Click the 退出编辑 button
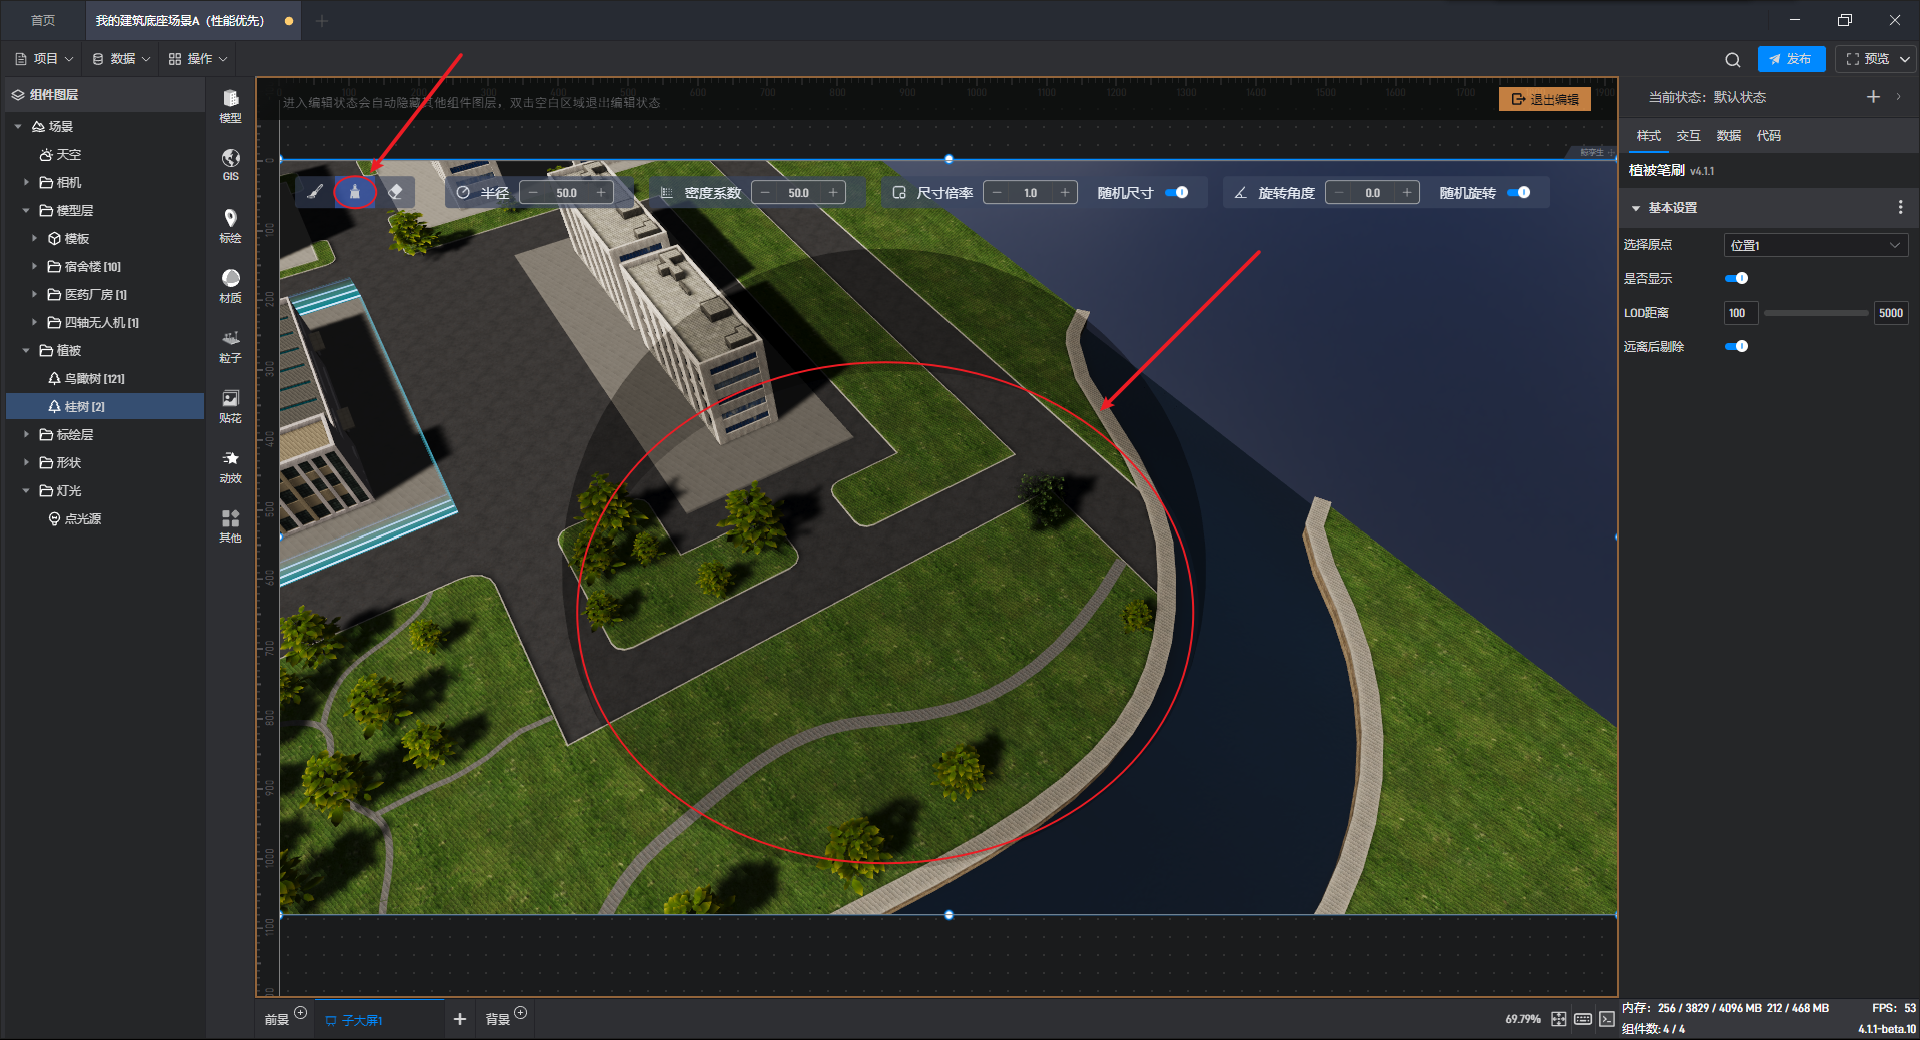The image size is (1920, 1040). (x=1545, y=99)
